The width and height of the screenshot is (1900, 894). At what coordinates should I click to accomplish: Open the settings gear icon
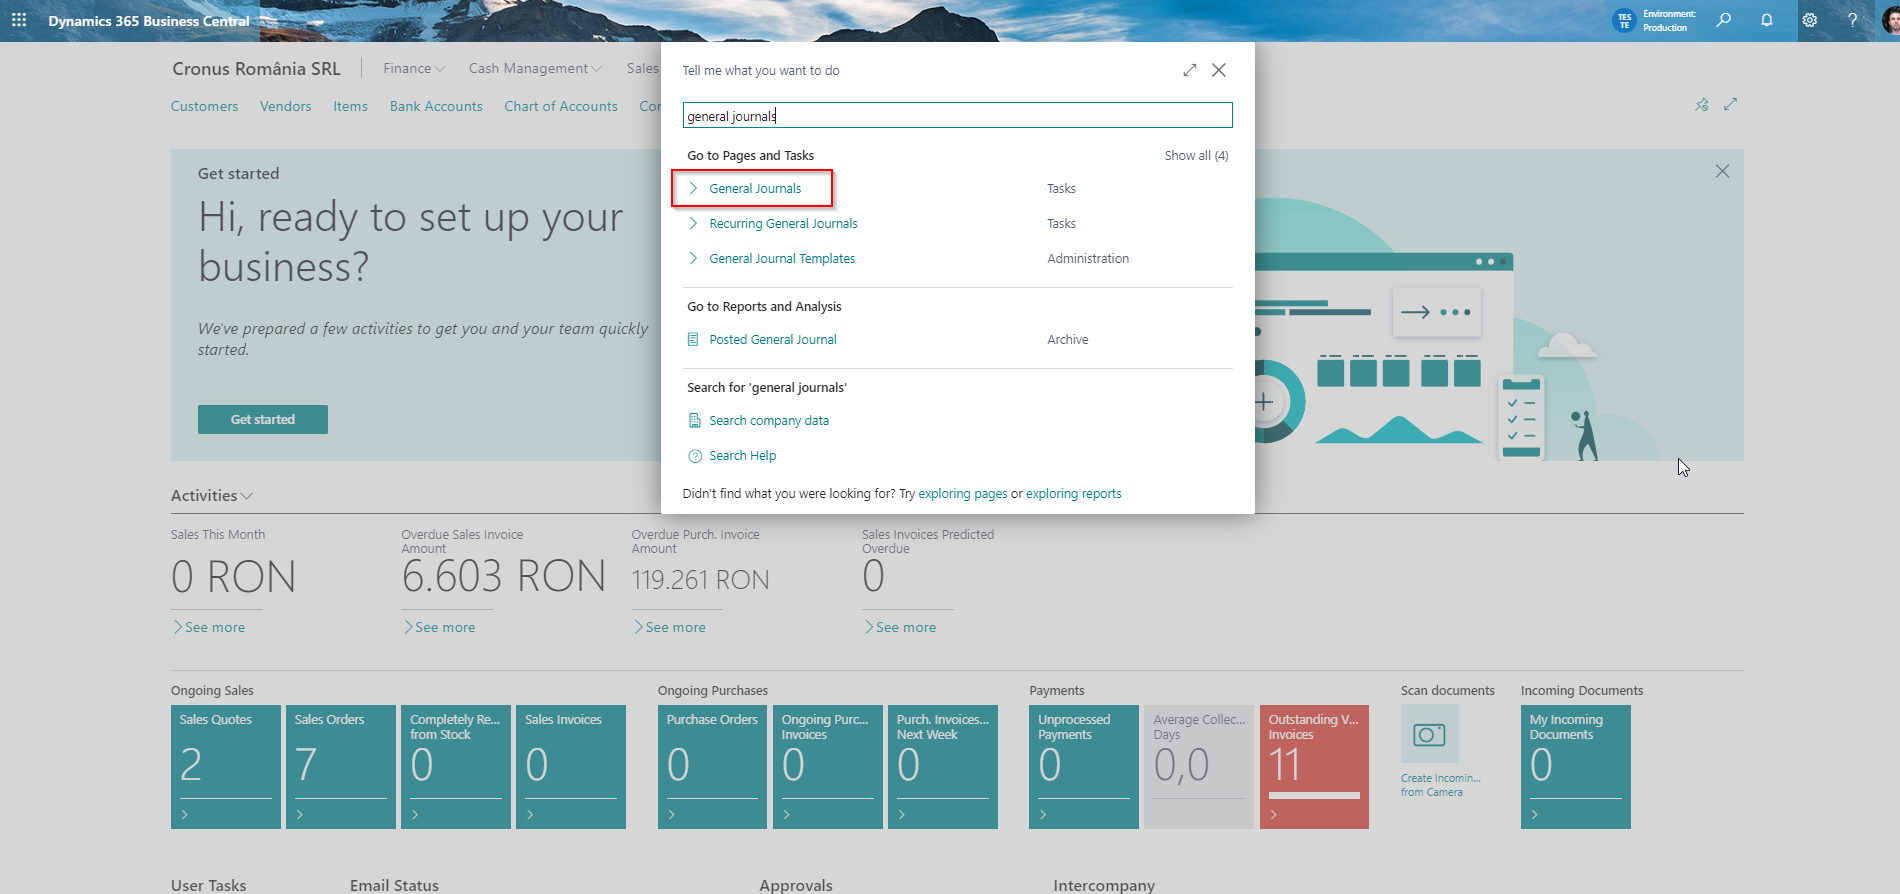click(1810, 20)
